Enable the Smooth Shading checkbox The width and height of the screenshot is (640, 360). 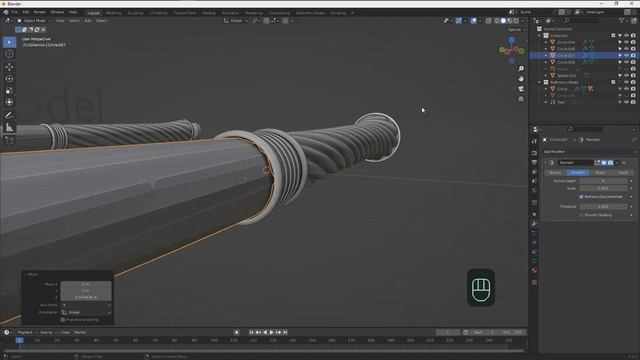[x=581, y=215]
